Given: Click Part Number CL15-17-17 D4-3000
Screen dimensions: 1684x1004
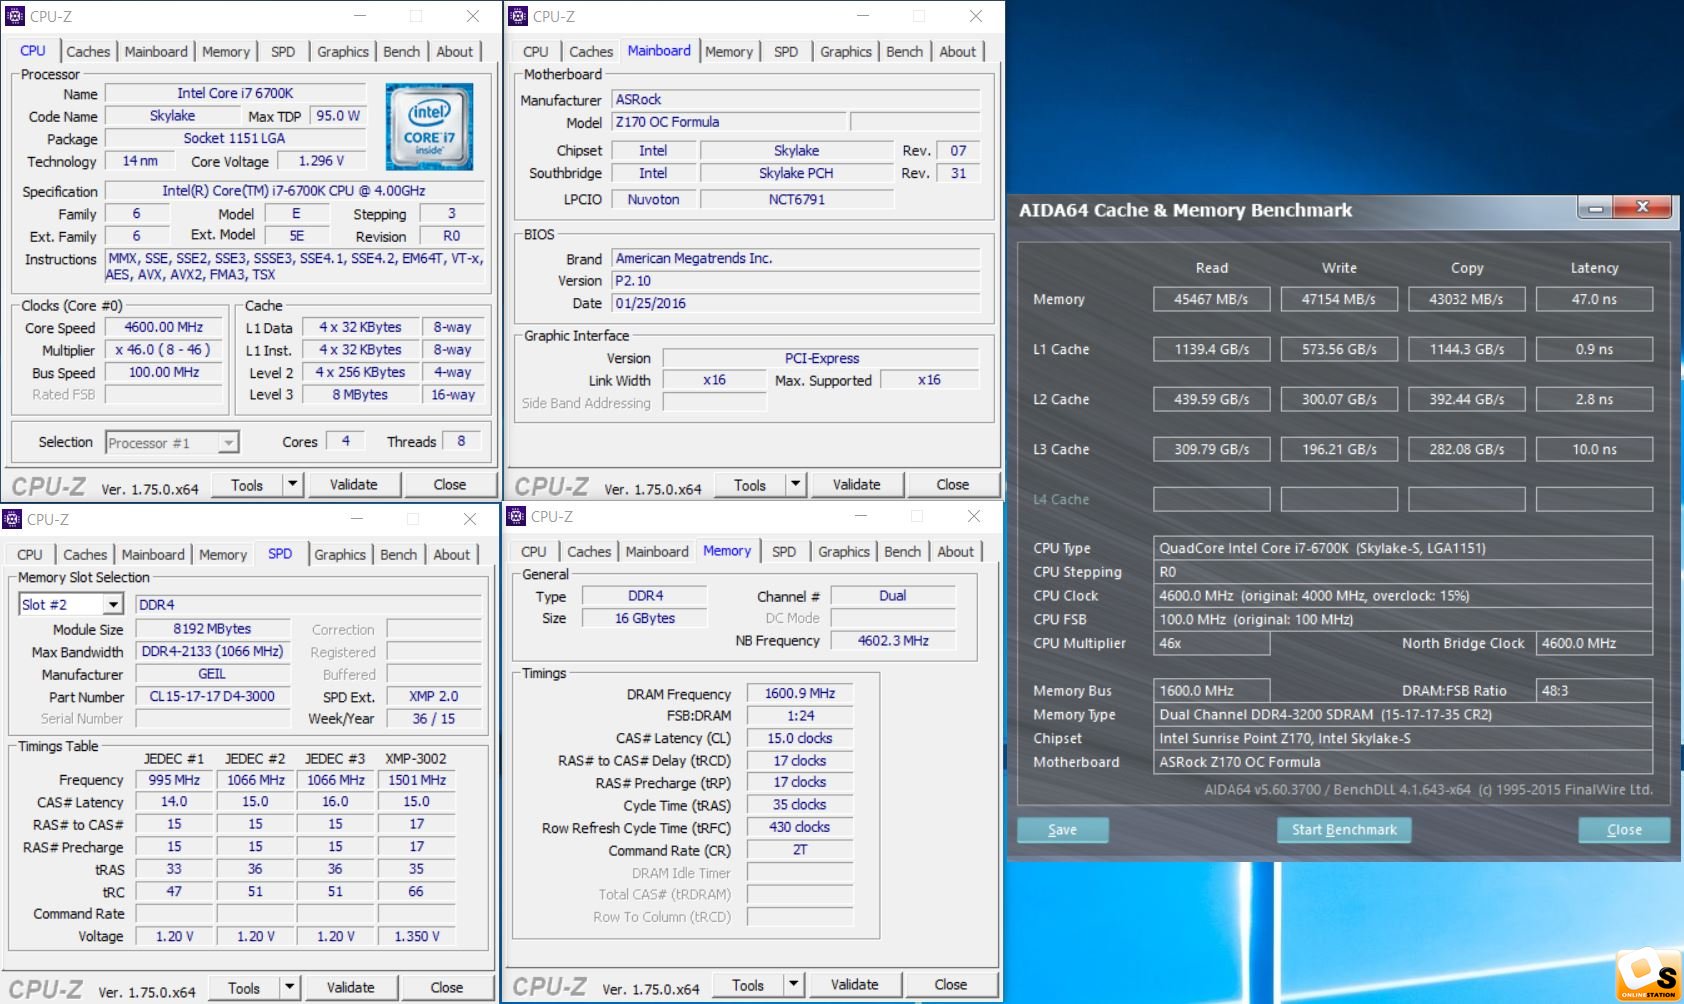Looking at the screenshot, I should (x=212, y=696).
